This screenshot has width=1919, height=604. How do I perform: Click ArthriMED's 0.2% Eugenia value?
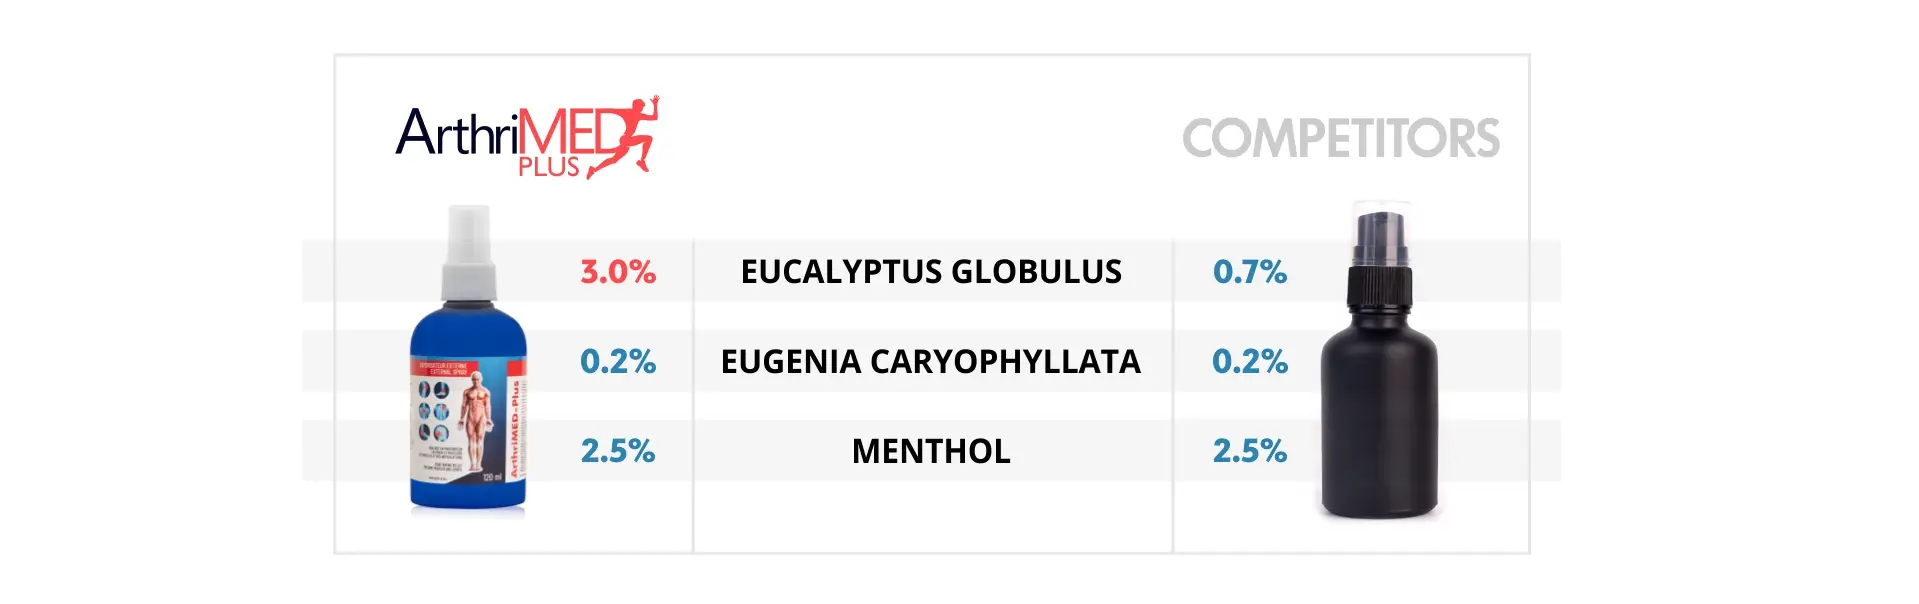click(618, 361)
